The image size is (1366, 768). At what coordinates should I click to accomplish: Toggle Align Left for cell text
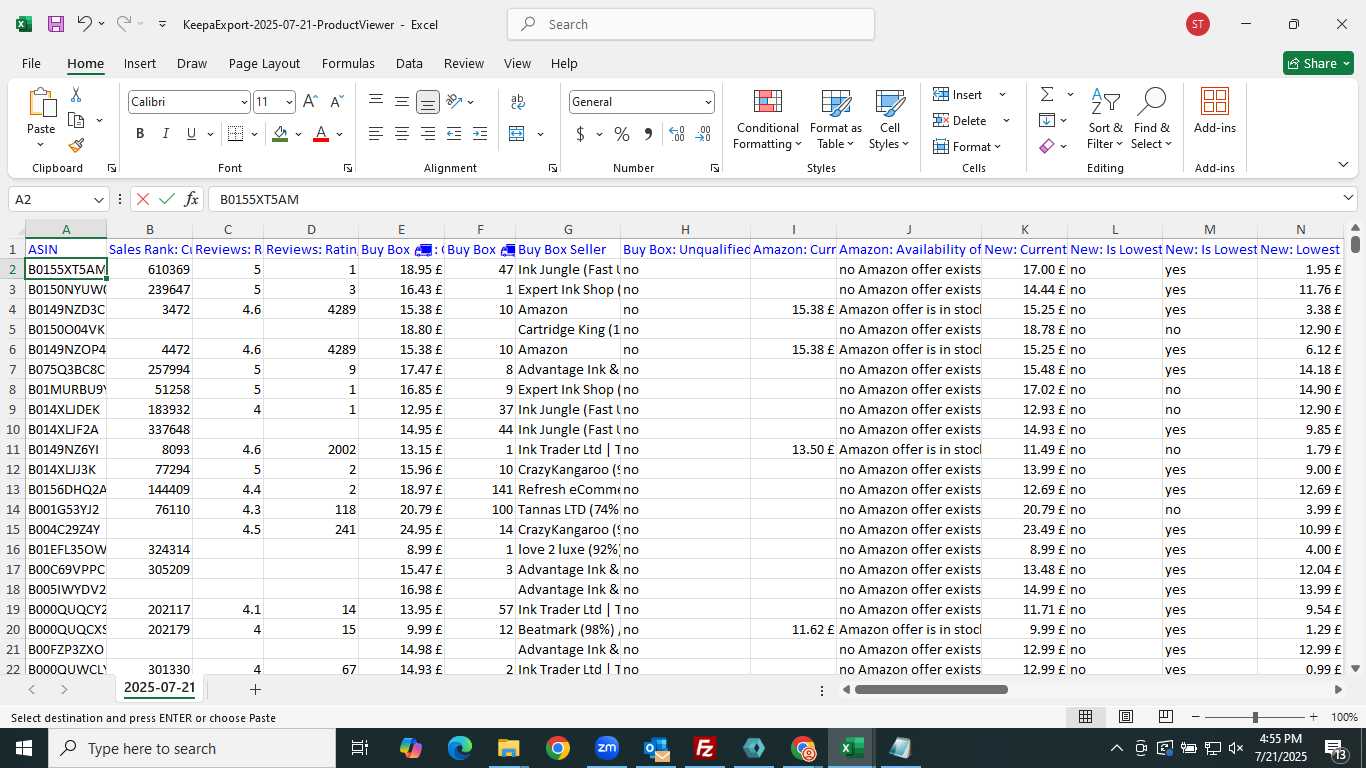click(x=376, y=134)
